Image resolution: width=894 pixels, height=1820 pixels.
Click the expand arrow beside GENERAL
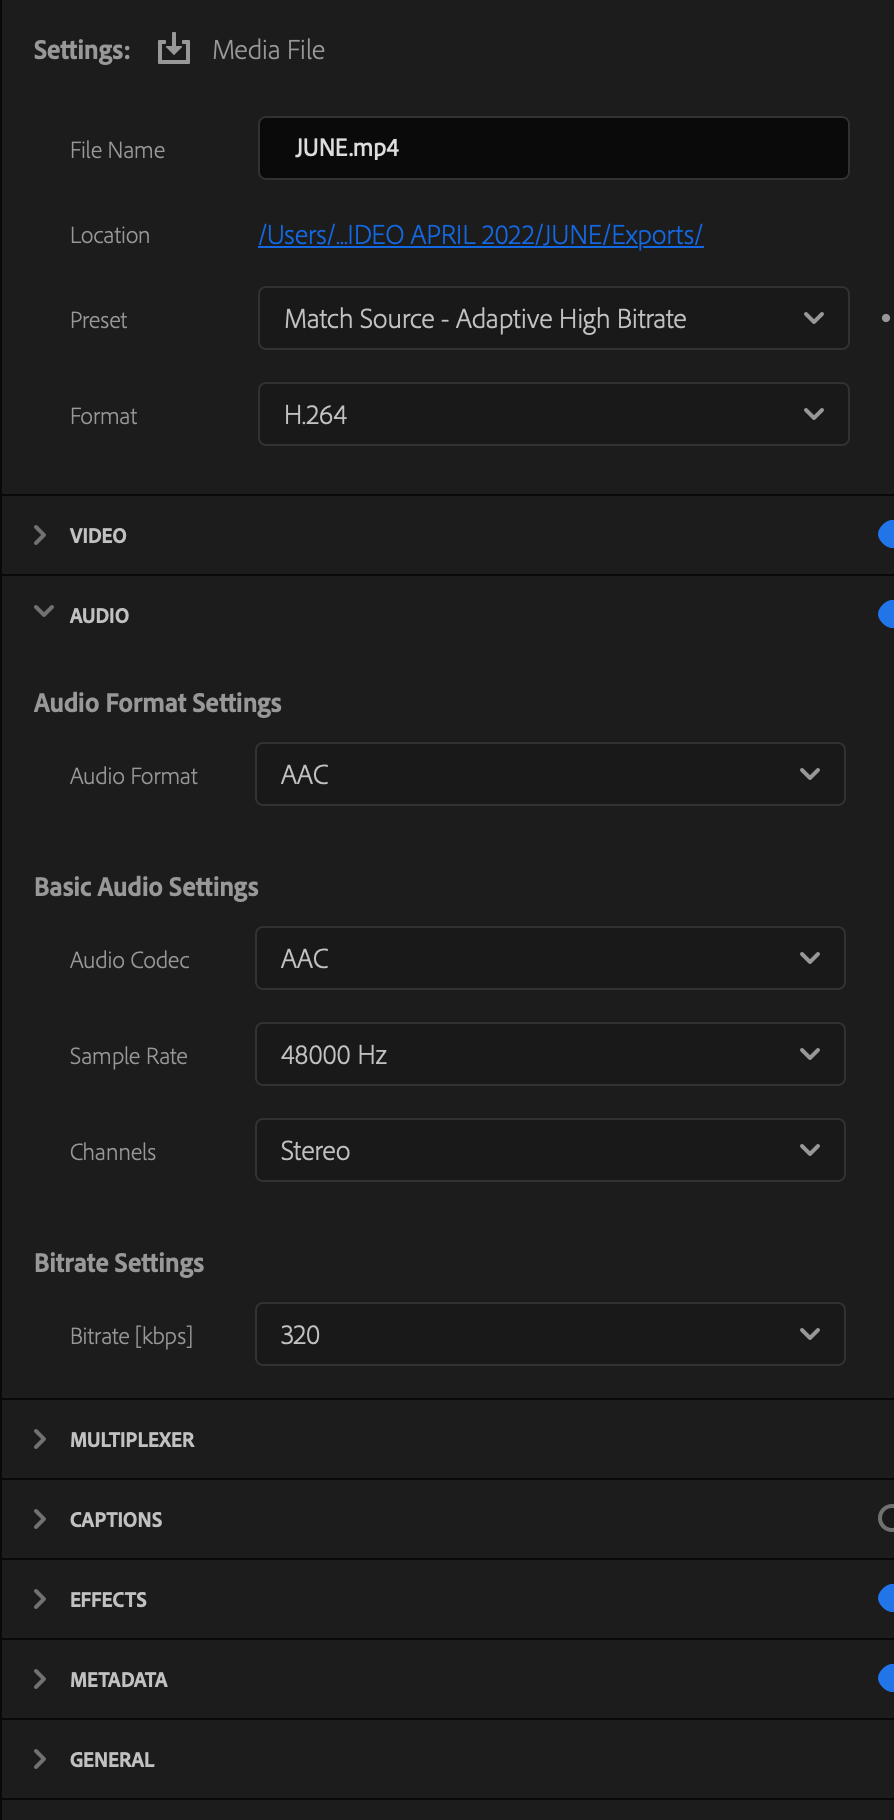(x=38, y=1759)
